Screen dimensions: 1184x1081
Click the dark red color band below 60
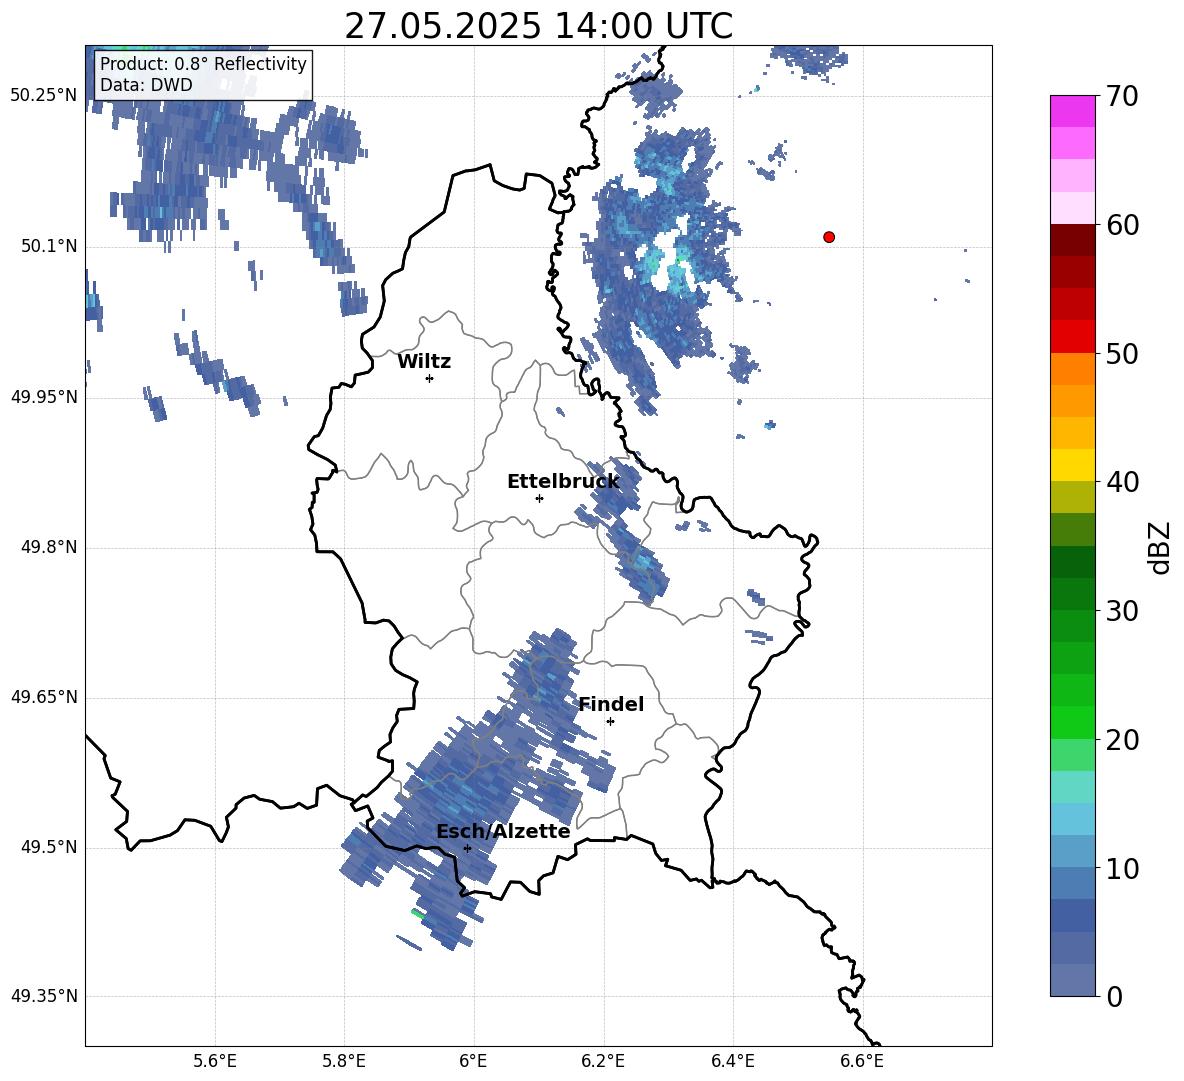tap(1073, 240)
